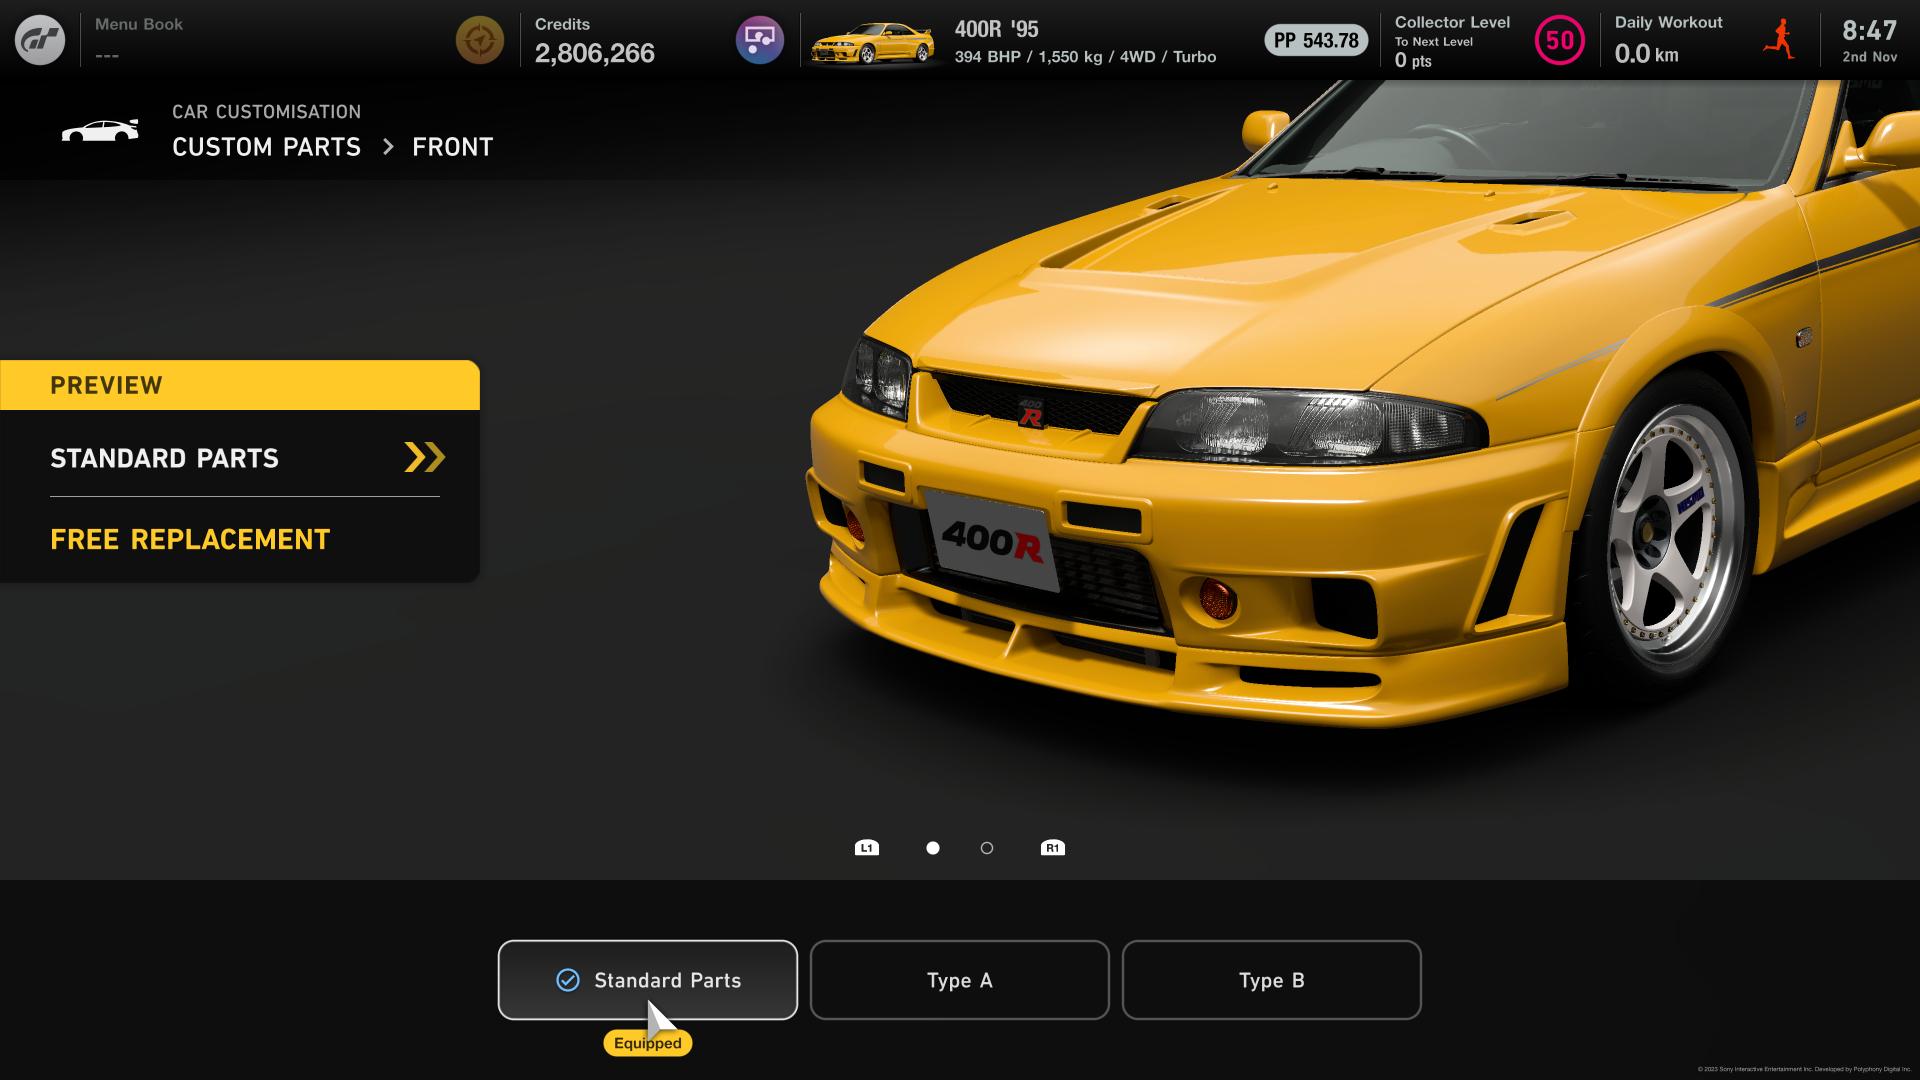Click the Daily Workout runner icon
The height and width of the screenshot is (1080, 1920).
point(1780,40)
